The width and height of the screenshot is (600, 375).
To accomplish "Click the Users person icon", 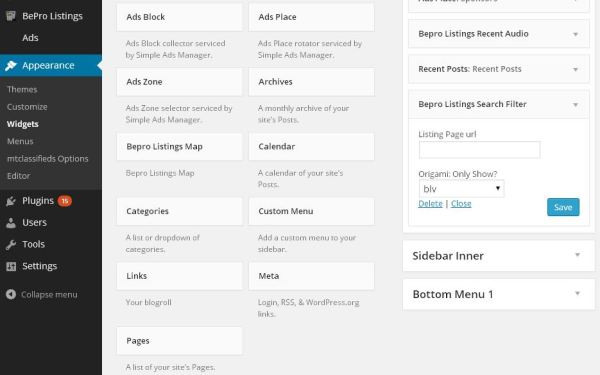I will [11, 223].
